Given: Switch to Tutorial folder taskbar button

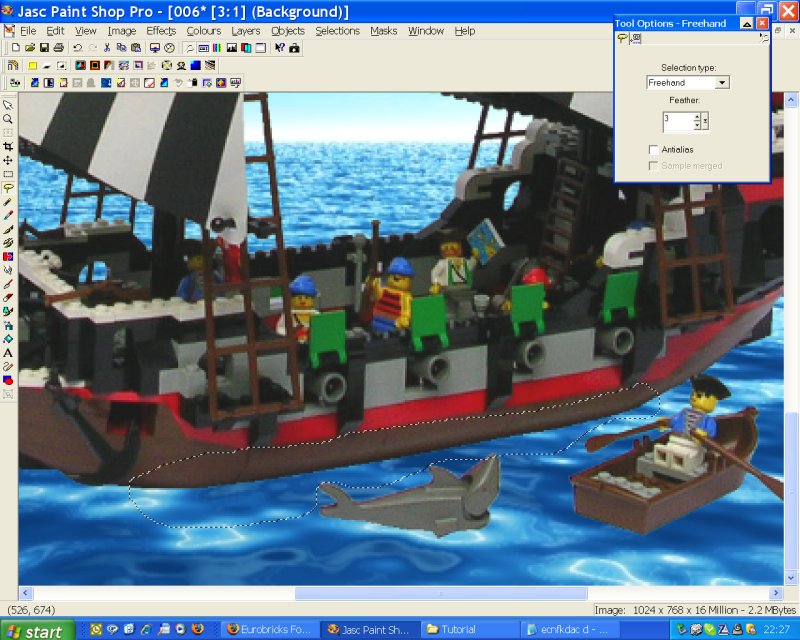Looking at the screenshot, I should point(469,630).
